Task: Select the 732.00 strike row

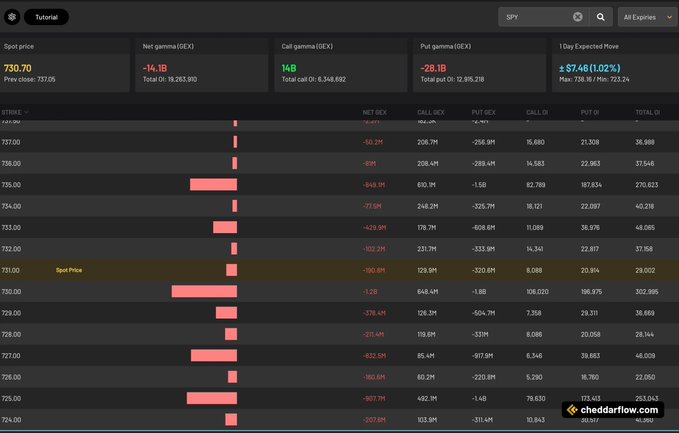Action: [x=340, y=249]
